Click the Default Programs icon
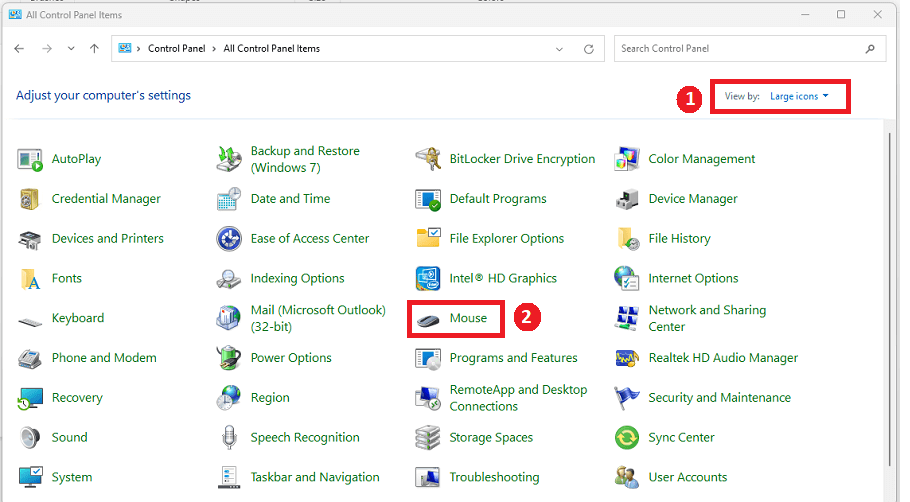 (428, 199)
